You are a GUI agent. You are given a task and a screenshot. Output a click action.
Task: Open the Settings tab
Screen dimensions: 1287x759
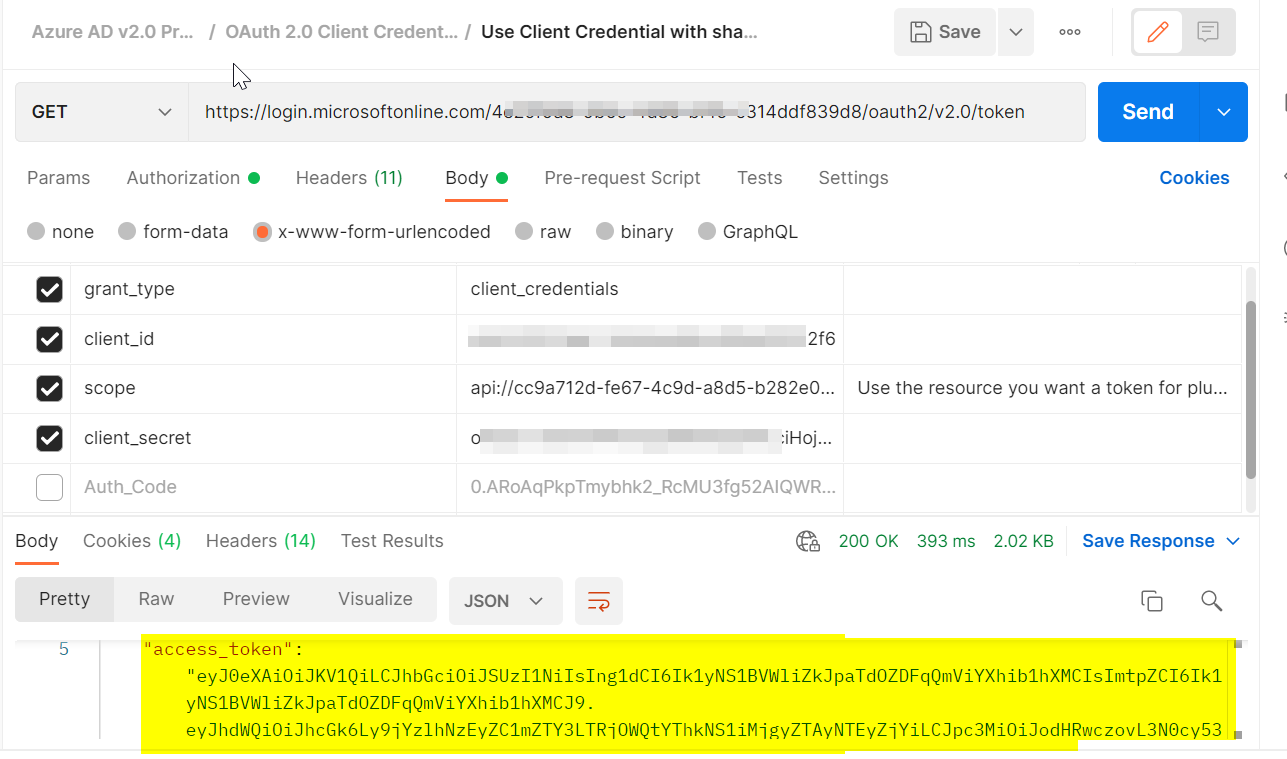pyautogui.click(x=853, y=178)
